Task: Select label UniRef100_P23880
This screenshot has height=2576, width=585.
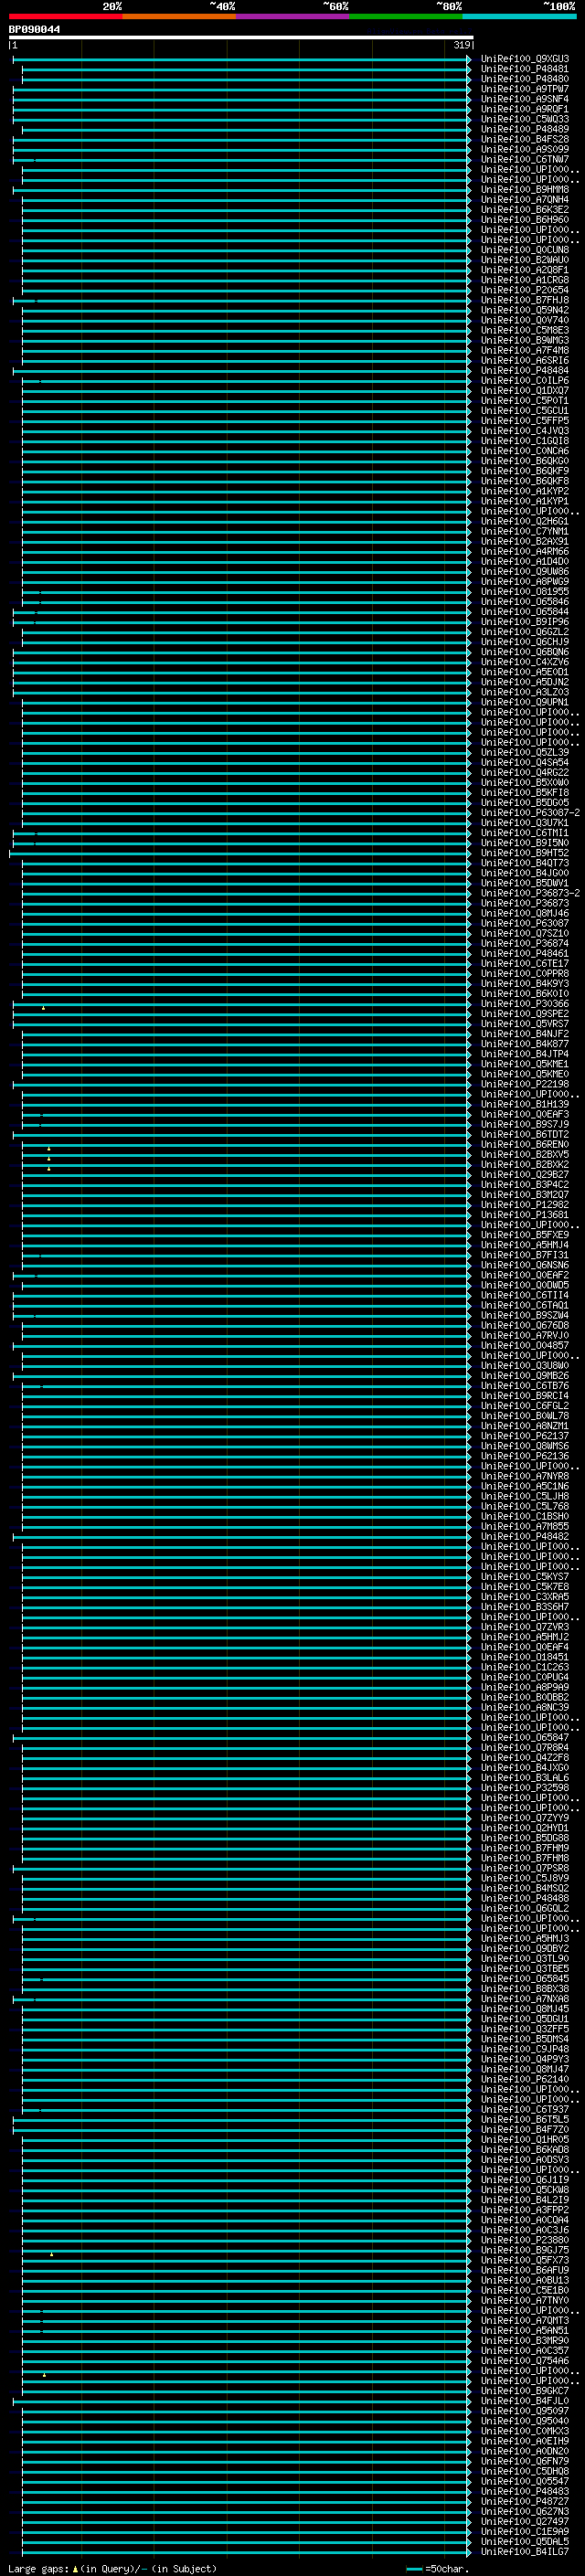Action: click(x=525, y=2240)
